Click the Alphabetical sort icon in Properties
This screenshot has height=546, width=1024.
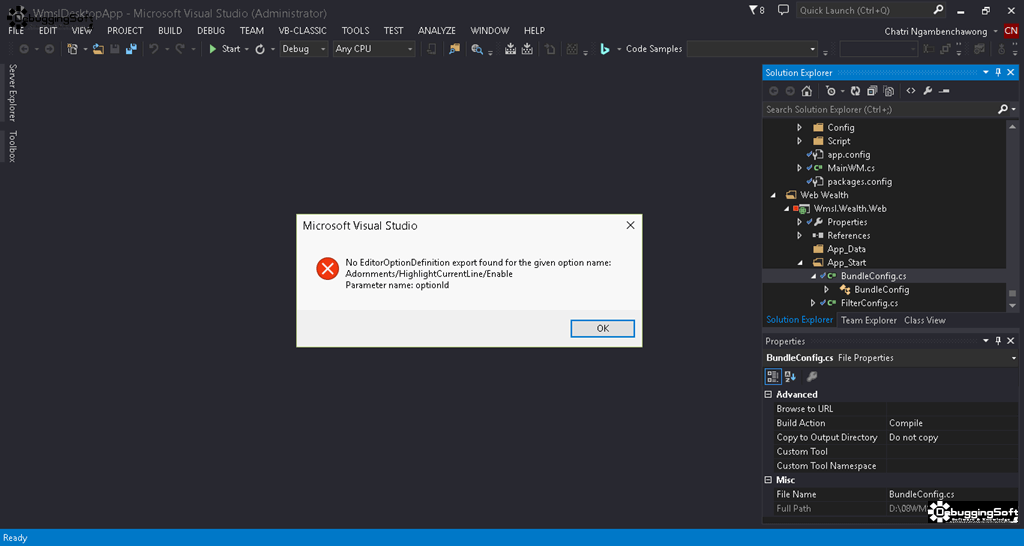(790, 376)
